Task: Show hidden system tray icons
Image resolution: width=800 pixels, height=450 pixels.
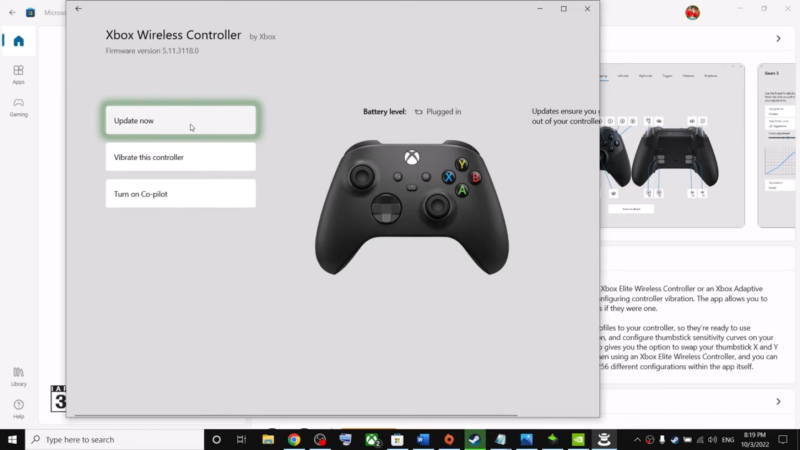Action: click(x=637, y=439)
